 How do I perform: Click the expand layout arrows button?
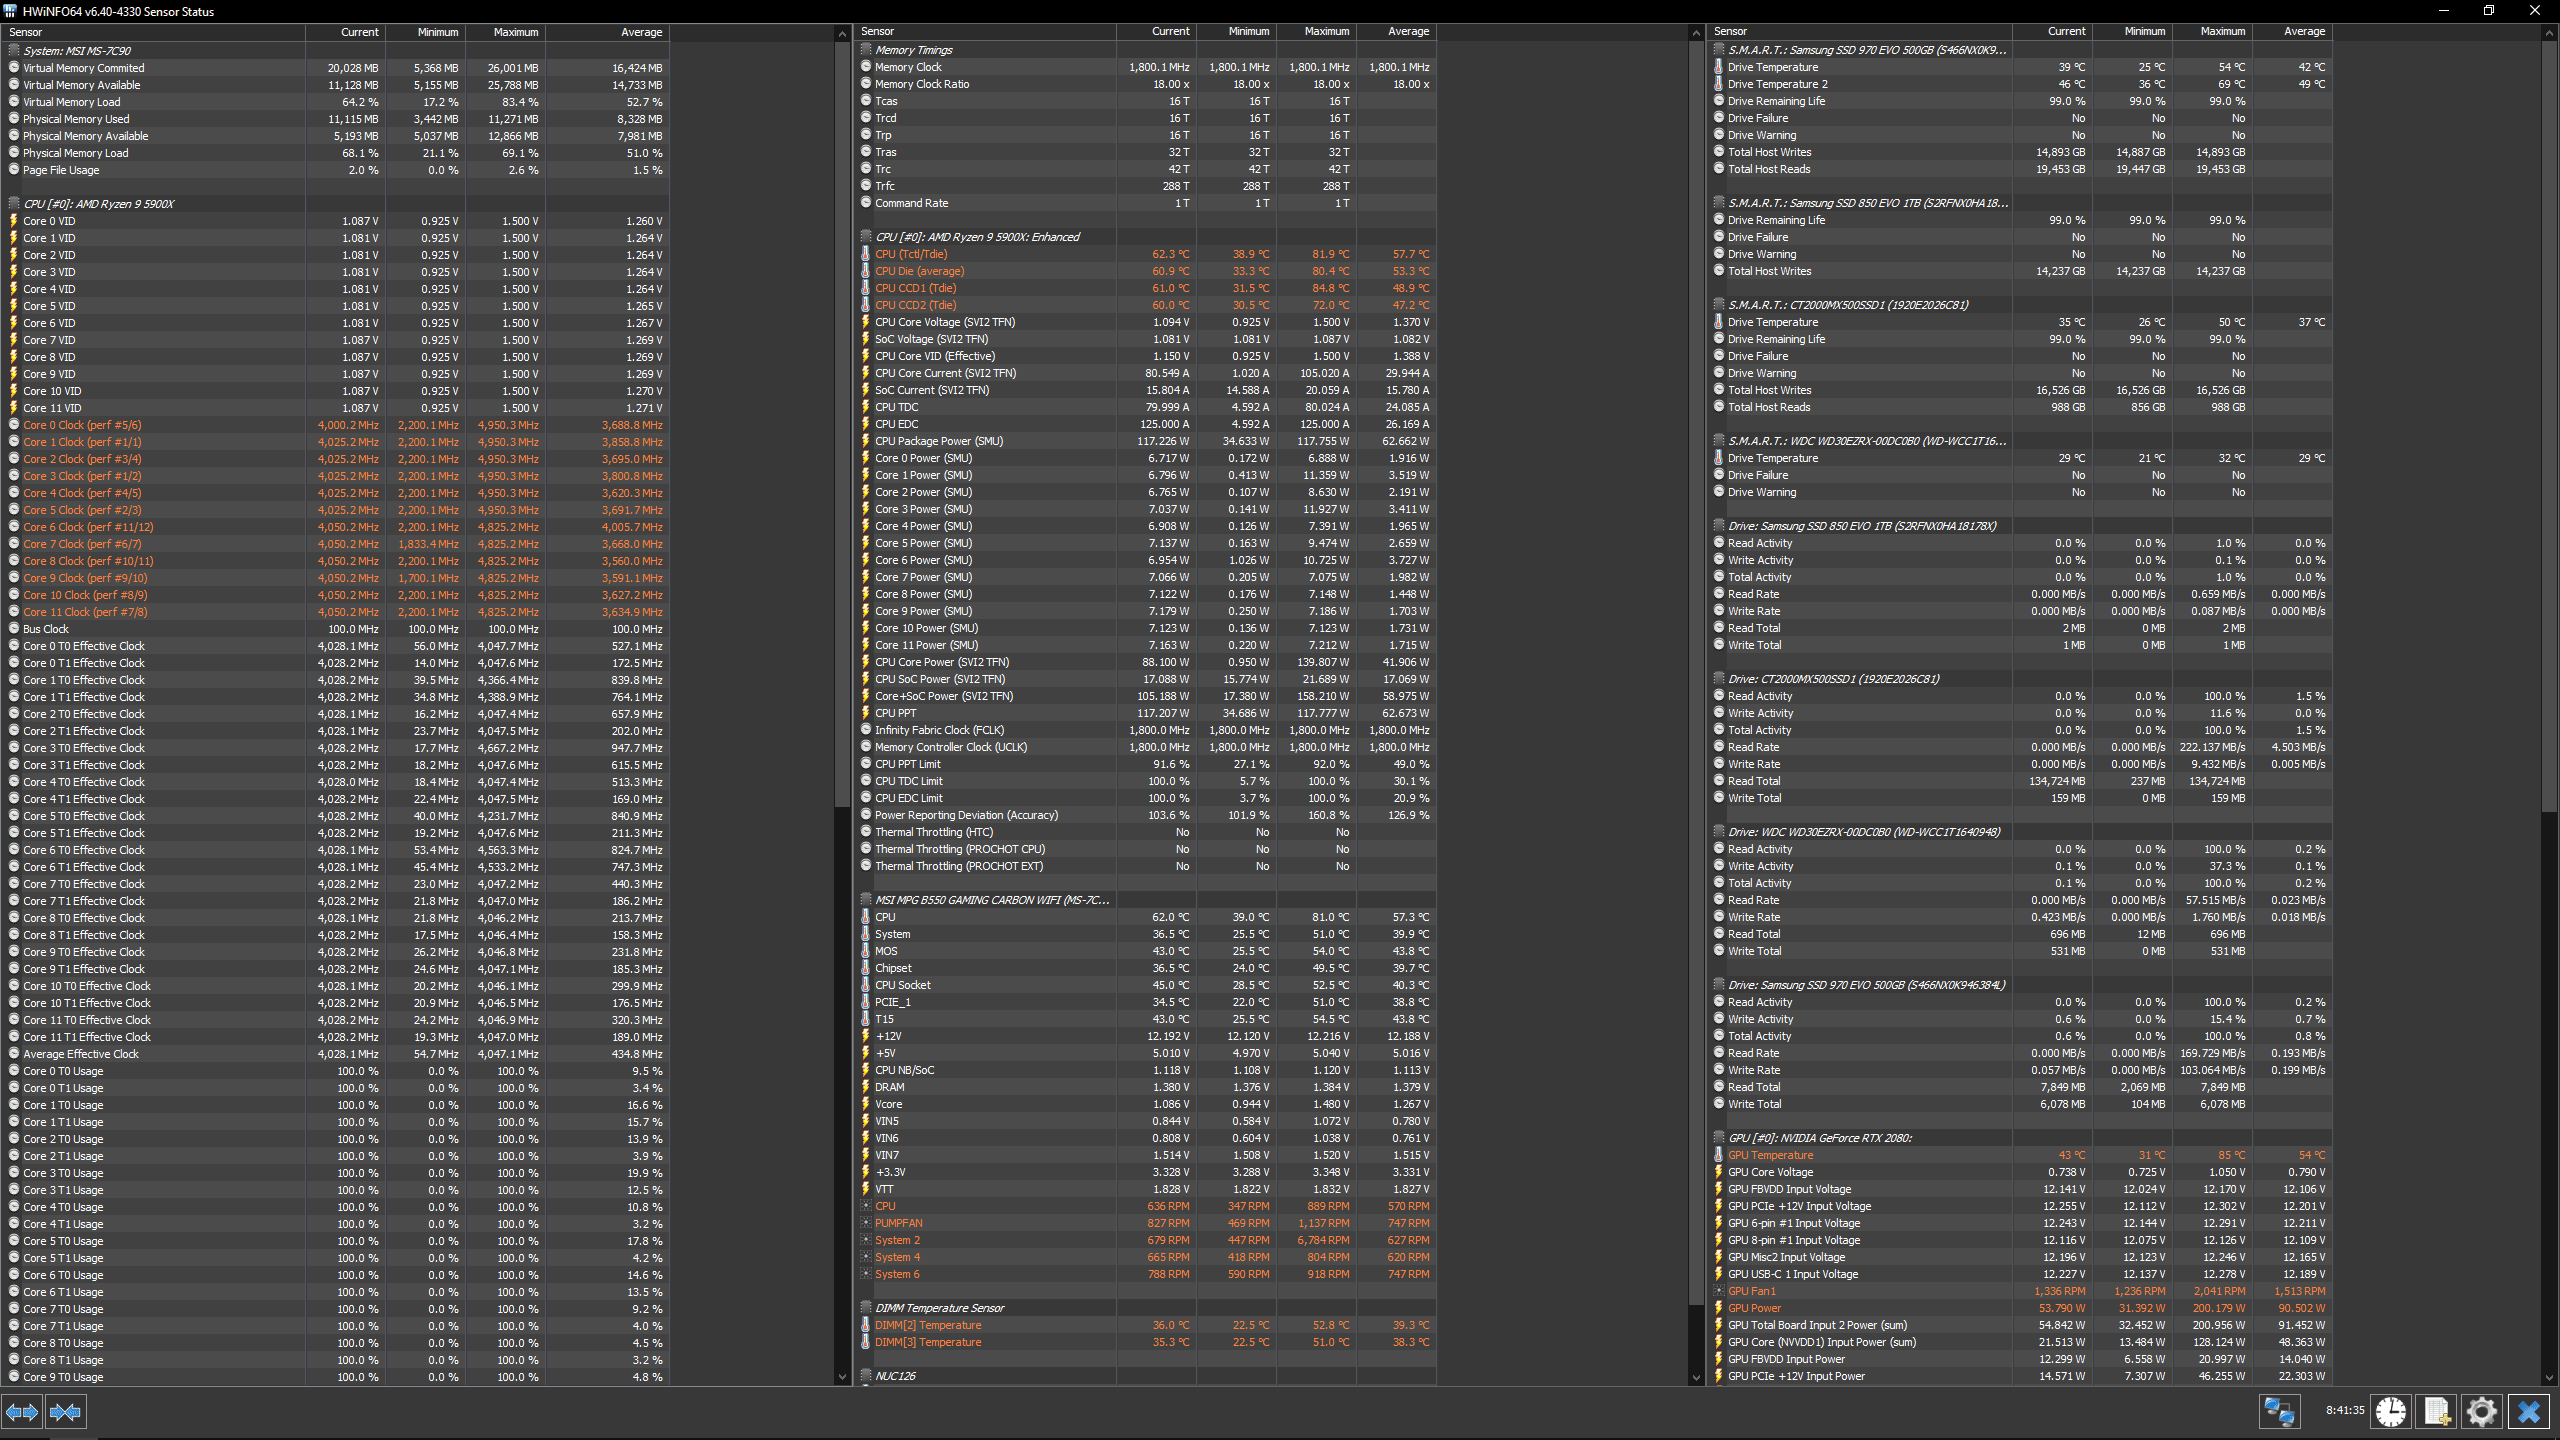pos(22,1412)
